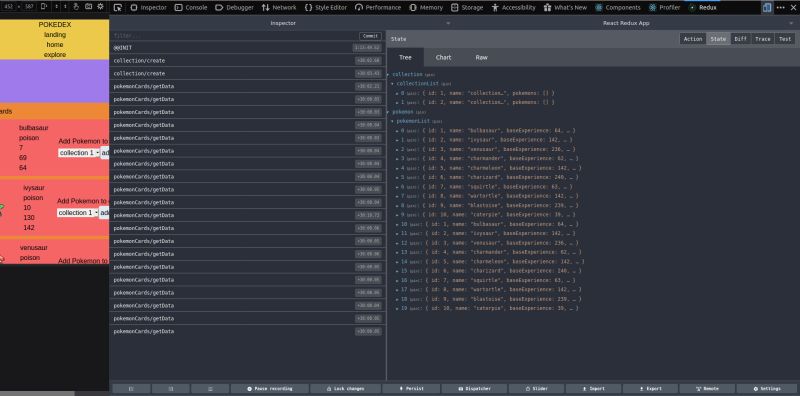Take screenshot with camera icon
Screen dimensions: 800x396
click(88, 7)
